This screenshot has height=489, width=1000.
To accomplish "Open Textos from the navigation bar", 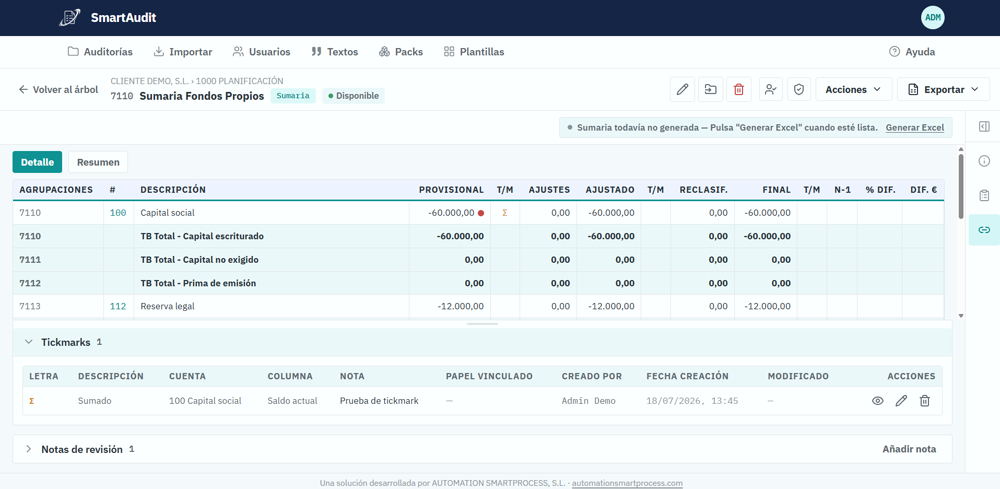I will coord(335,52).
